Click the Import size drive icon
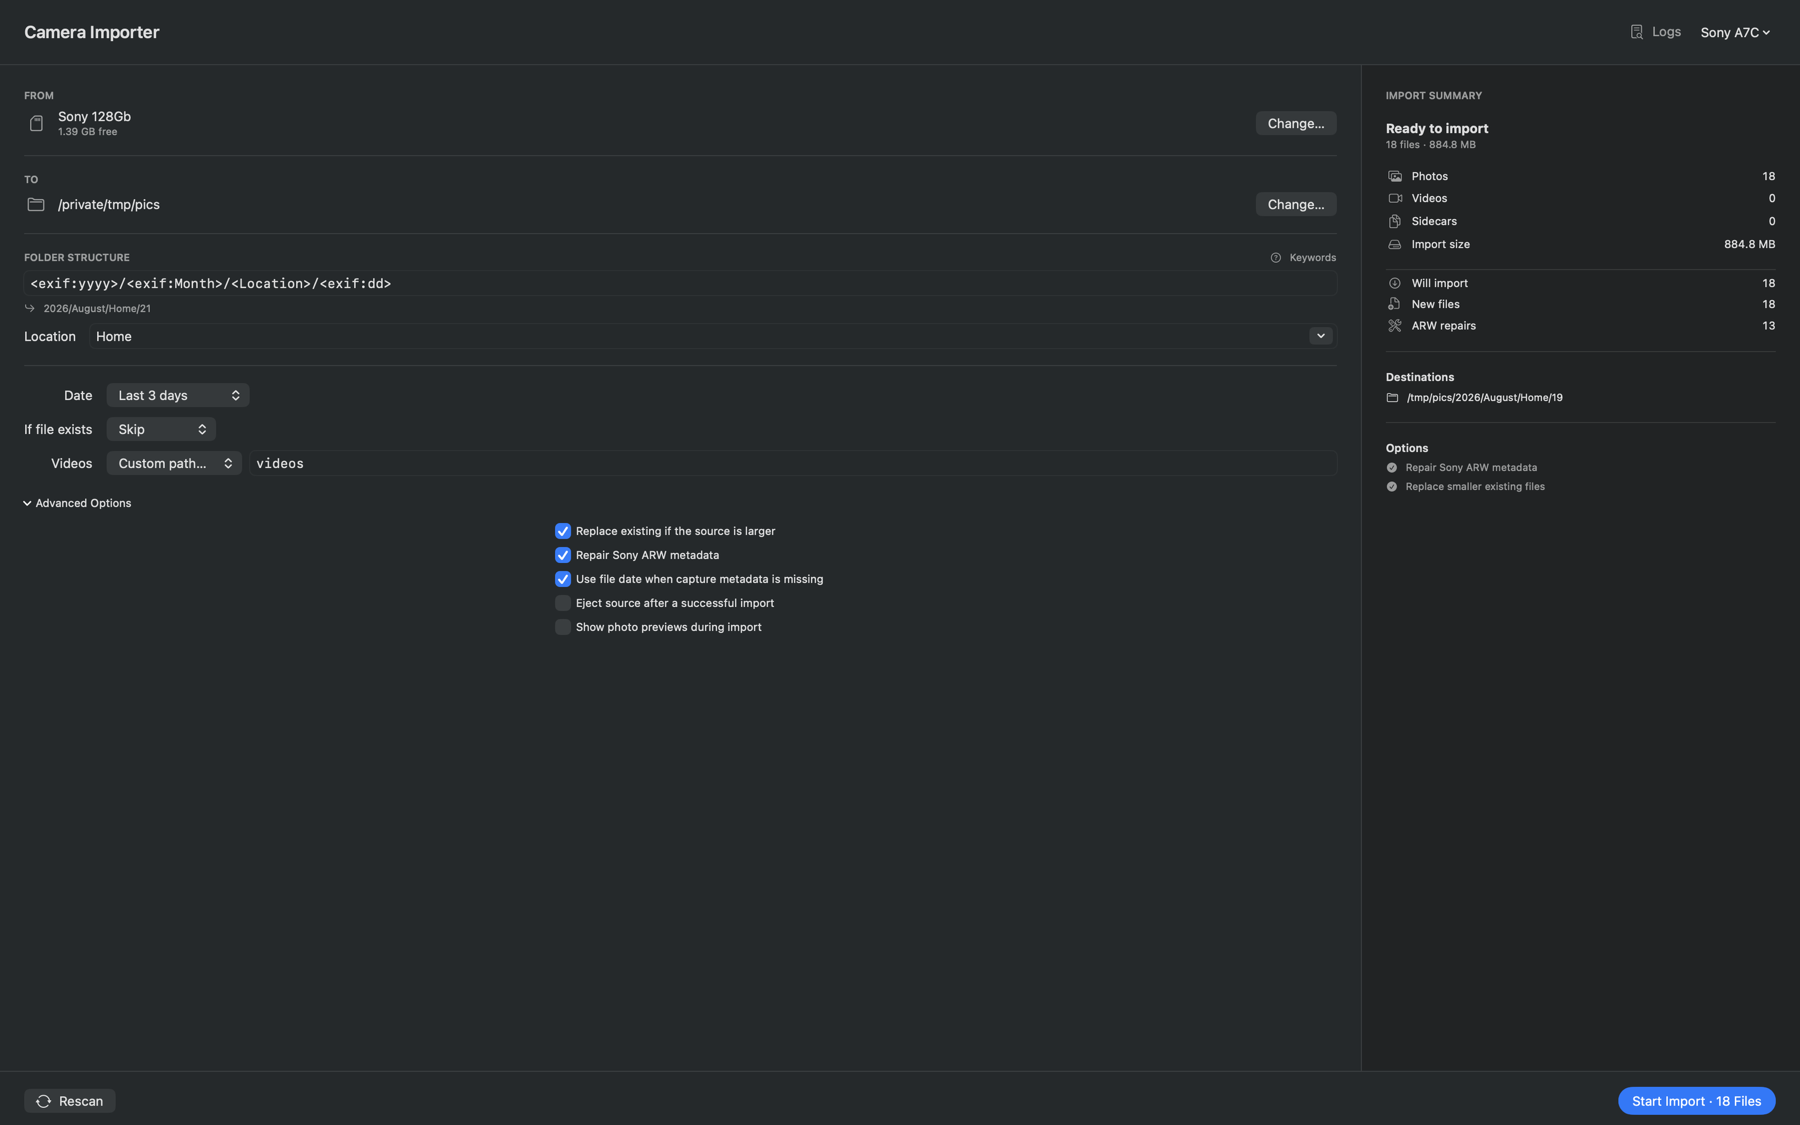This screenshot has width=1800, height=1125. (1394, 244)
